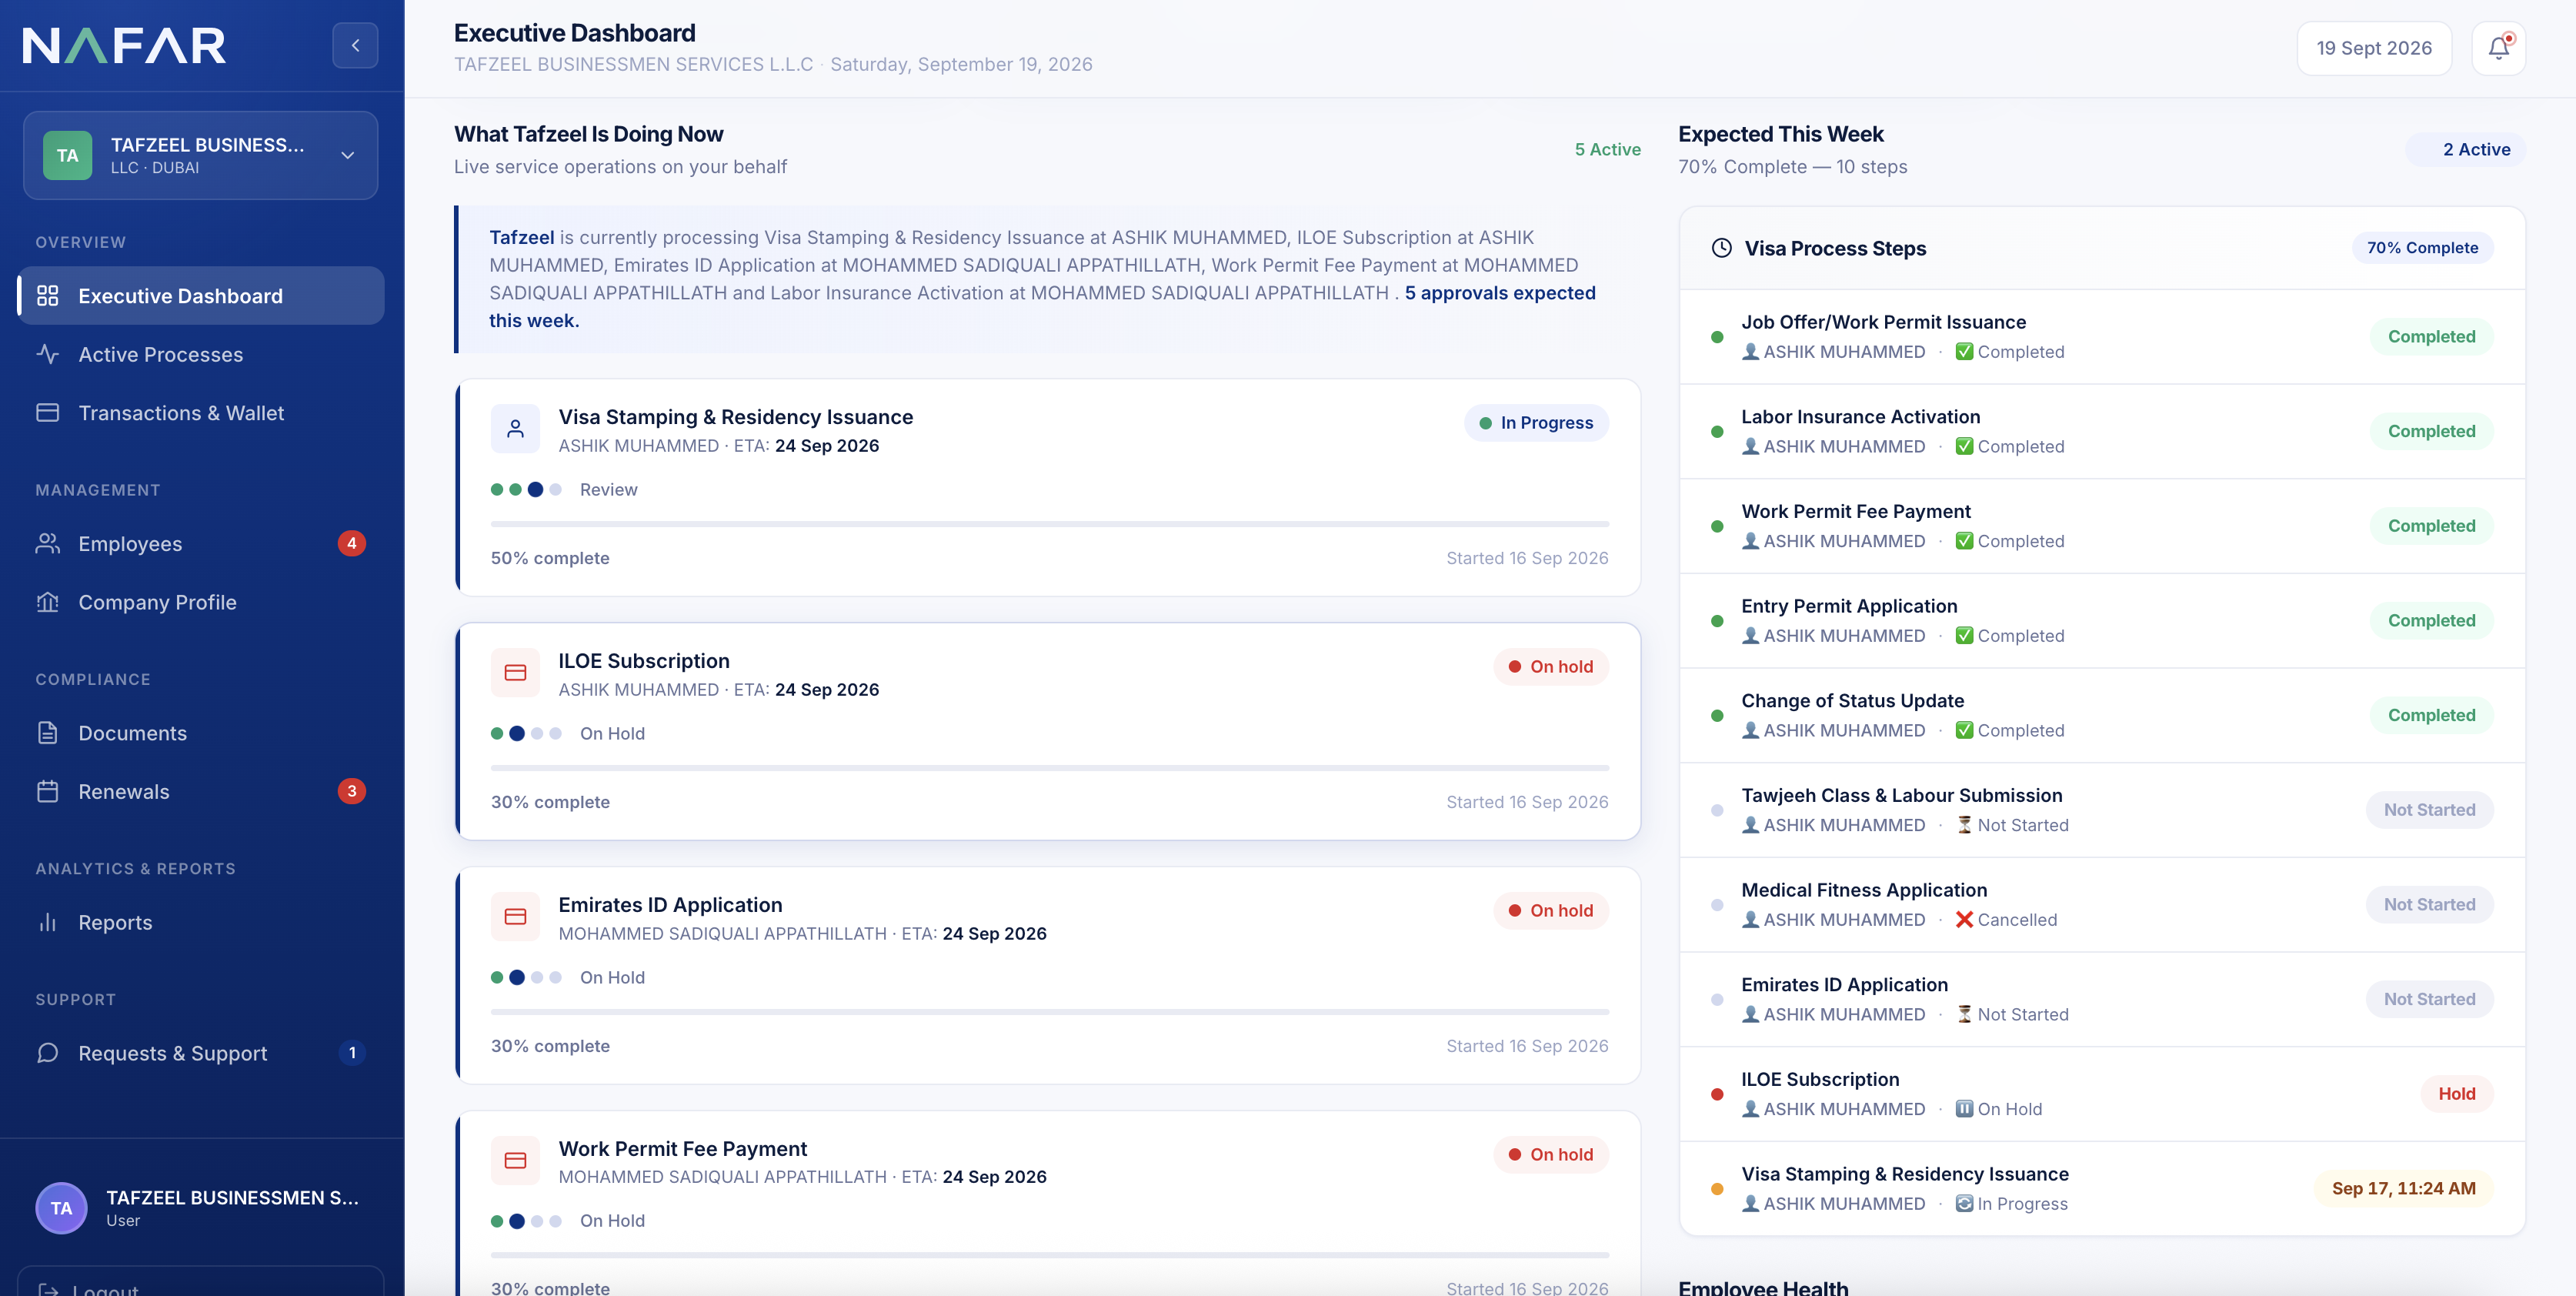Click the Reports bar chart icon

click(47, 922)
